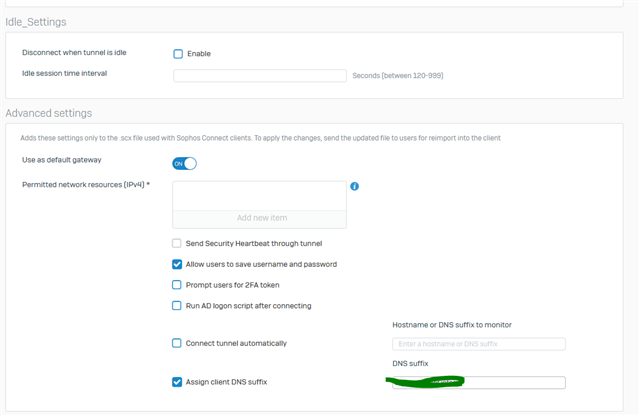Click the Seconds (between 120-999) hint text
This screenshot has height=416, width=640.
point(397,75)
